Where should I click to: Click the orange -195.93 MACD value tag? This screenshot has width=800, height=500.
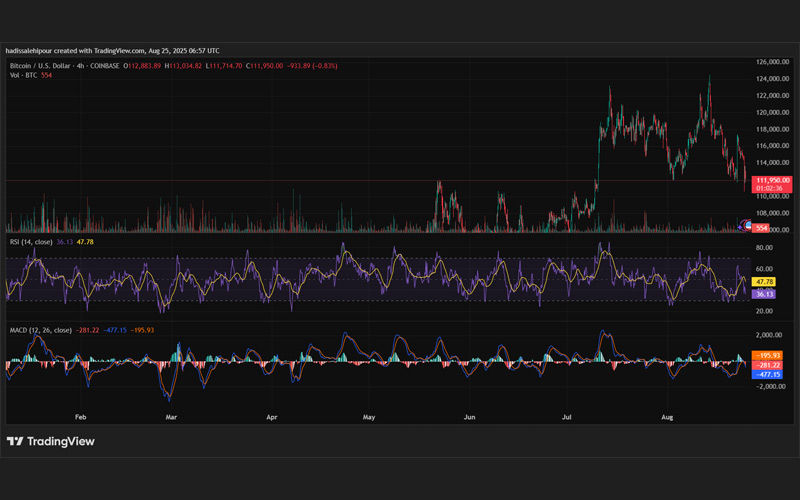(767, 355)
